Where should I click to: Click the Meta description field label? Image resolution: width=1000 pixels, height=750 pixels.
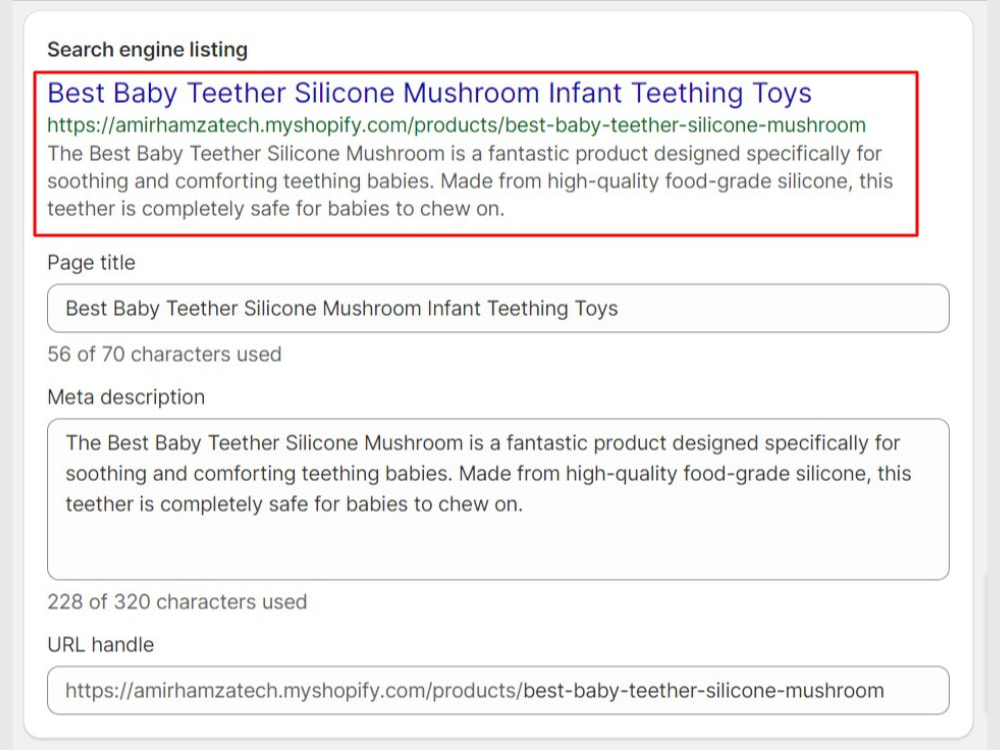(x=126, y=397)
